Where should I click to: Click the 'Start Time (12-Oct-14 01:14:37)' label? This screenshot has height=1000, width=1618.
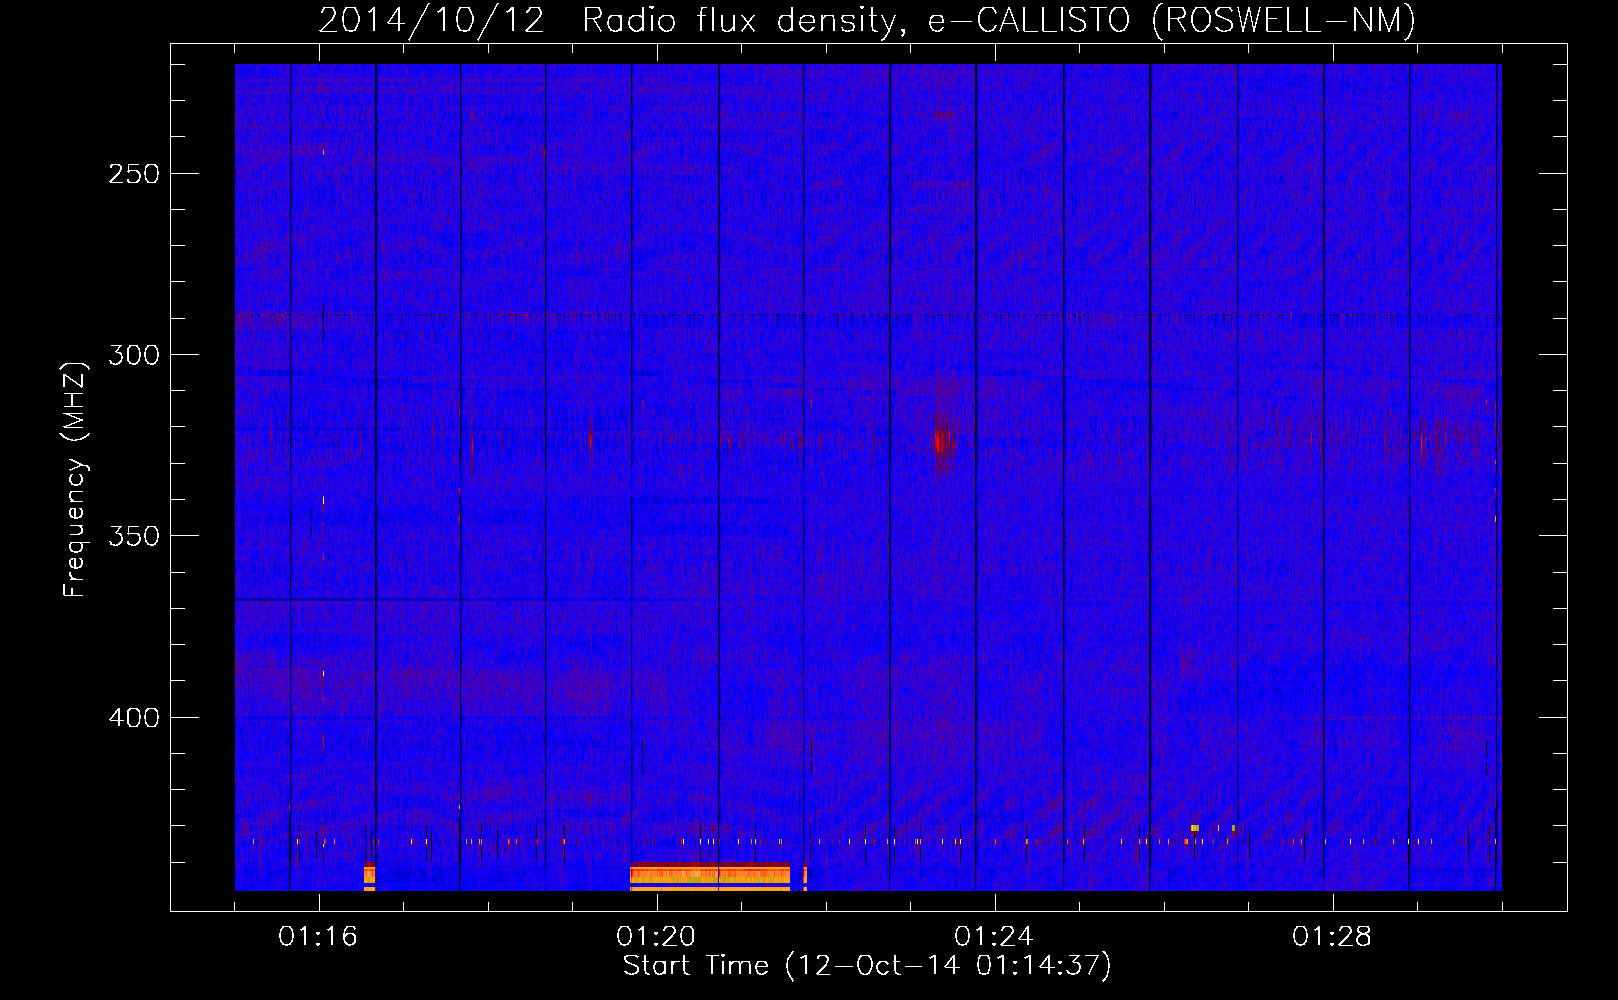point(867,966)
